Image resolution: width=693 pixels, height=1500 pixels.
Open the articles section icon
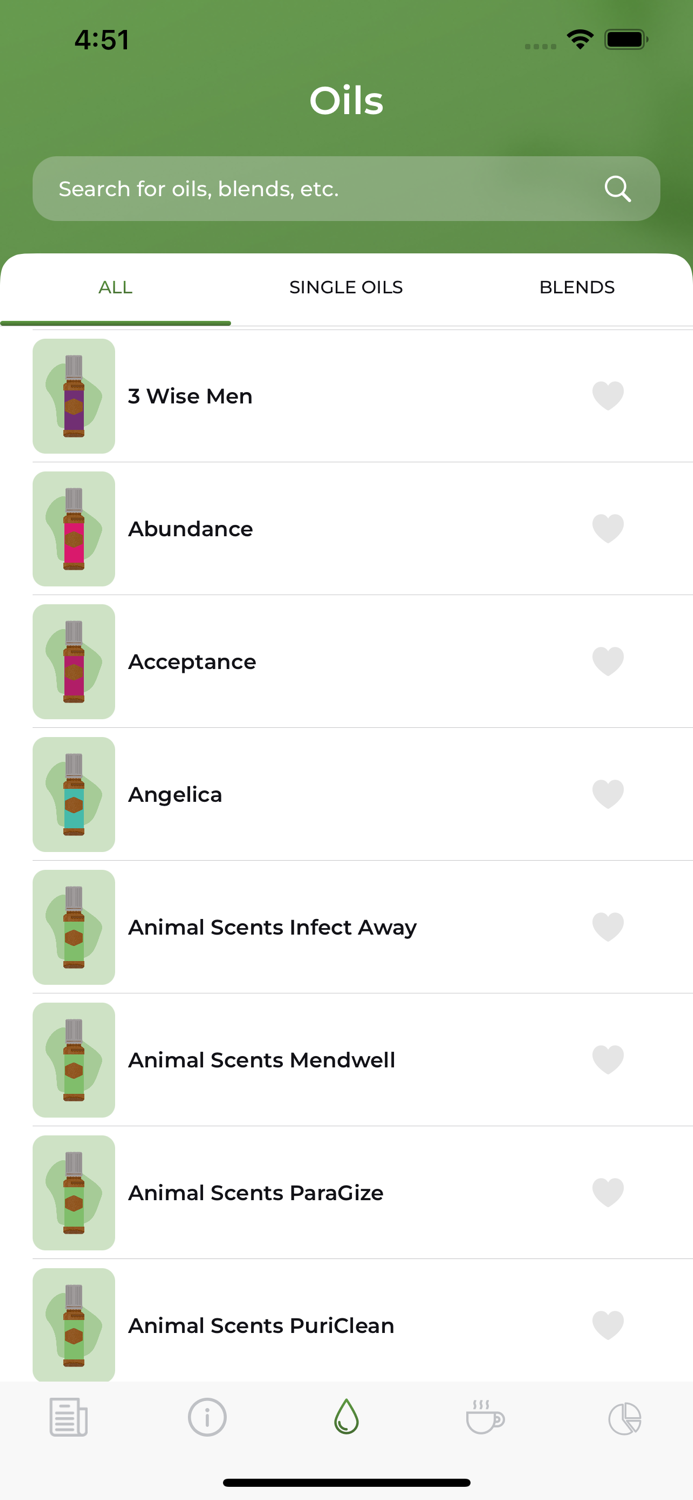coord(69,1417)
